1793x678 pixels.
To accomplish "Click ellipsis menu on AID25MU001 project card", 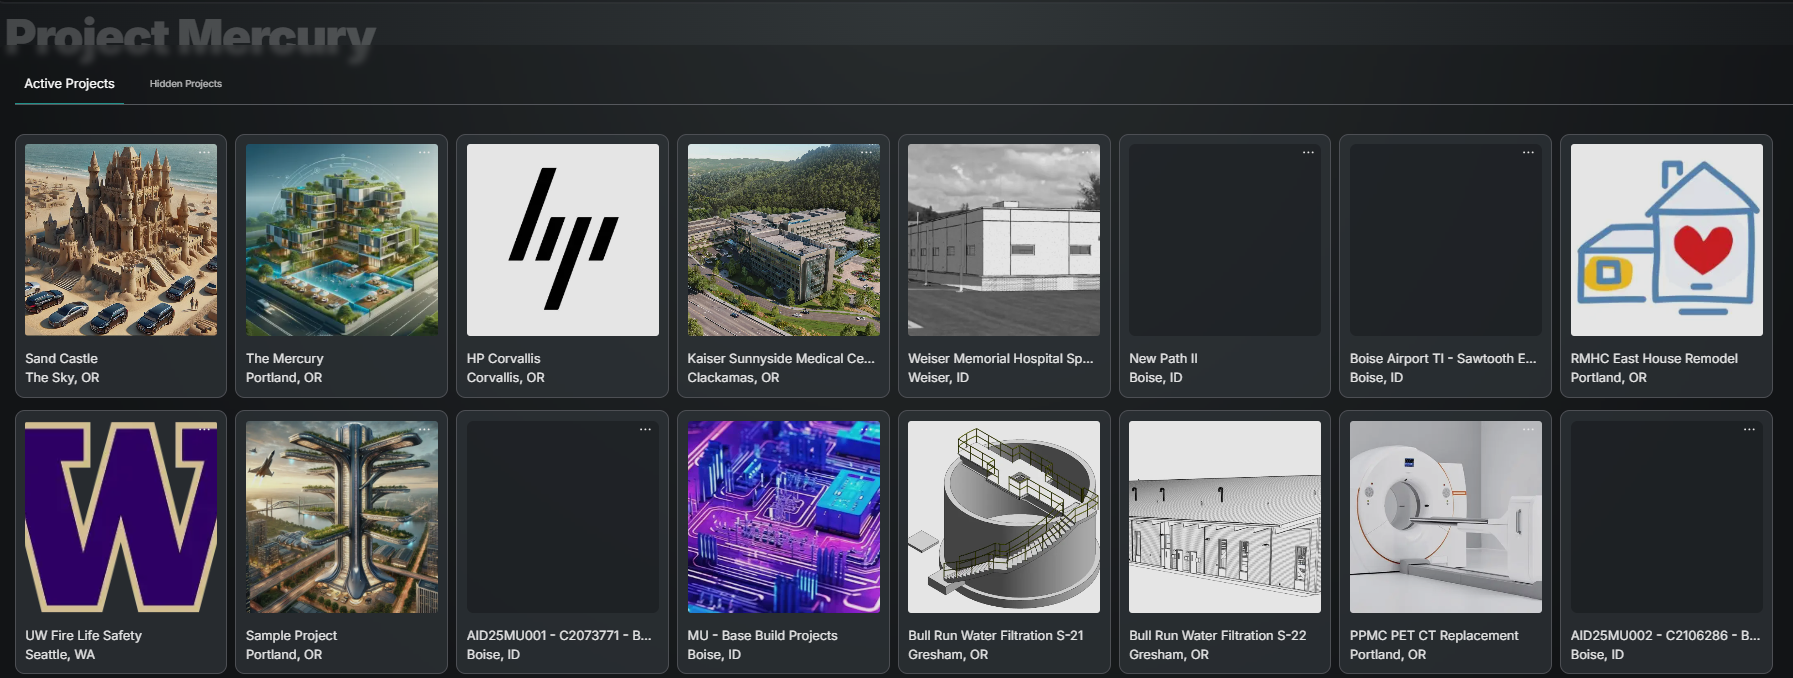I will click(x=645, y=430).
